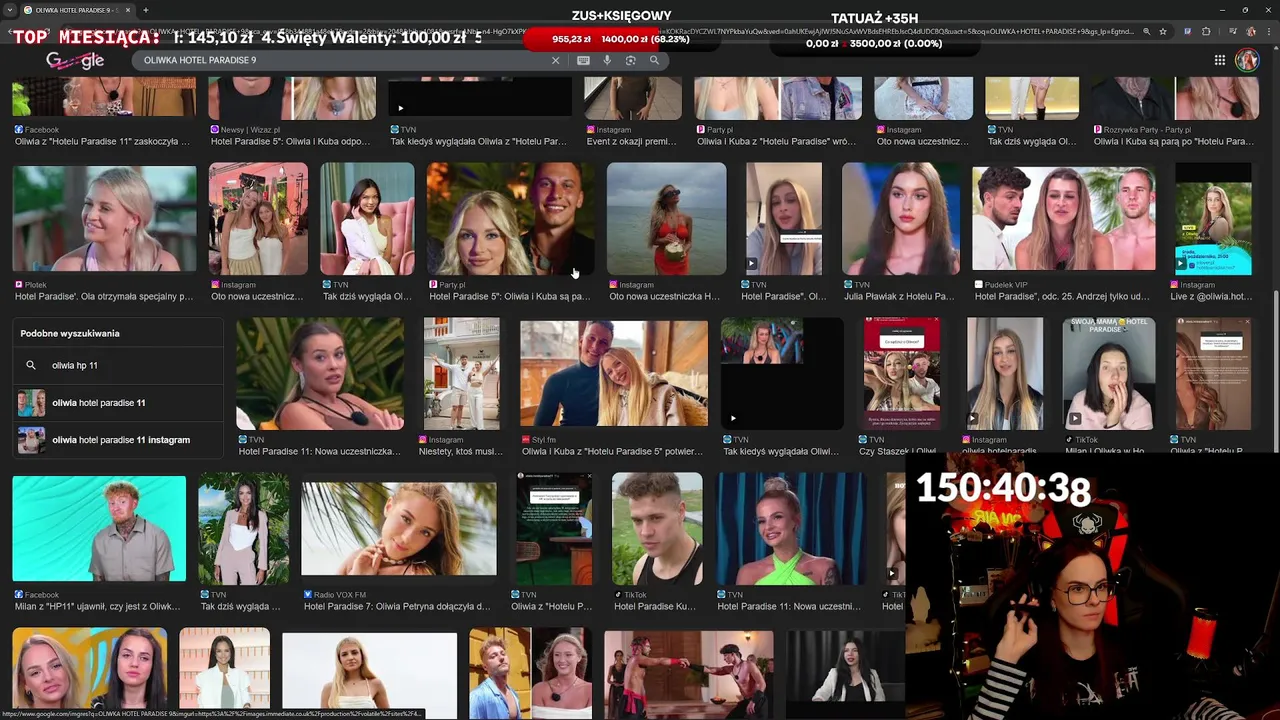Open the man on turquoise background thumbnail

click(99, 528)
